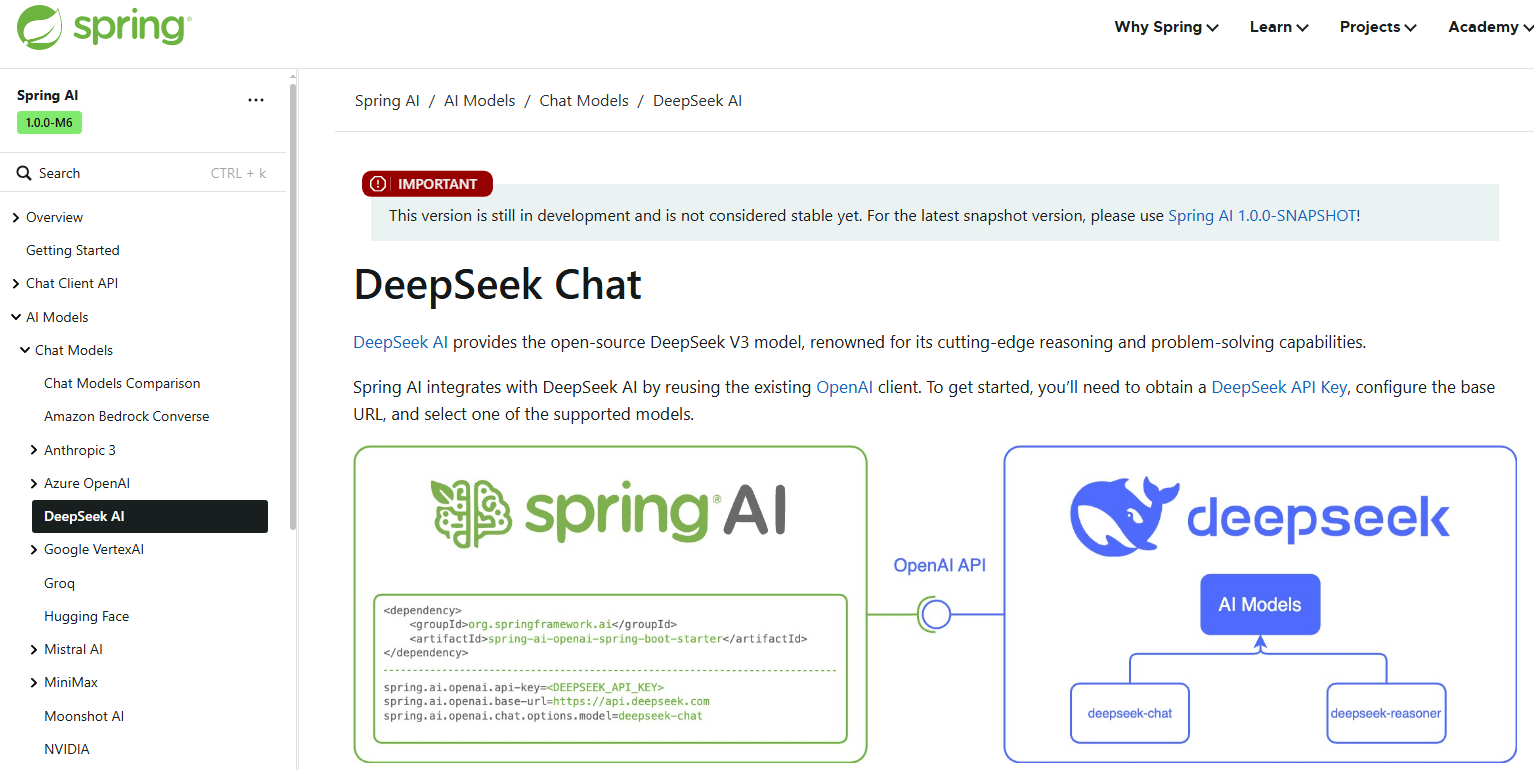The image size is (1534, 770).
Task: Open the Projects navigation menu
Action: tap(1378, 27)
